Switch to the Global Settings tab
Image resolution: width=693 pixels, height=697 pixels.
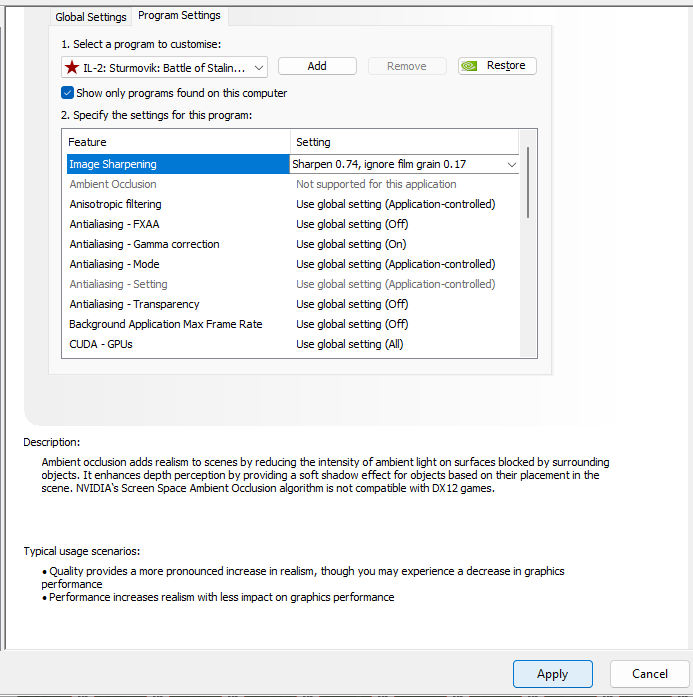pos(91,17)
